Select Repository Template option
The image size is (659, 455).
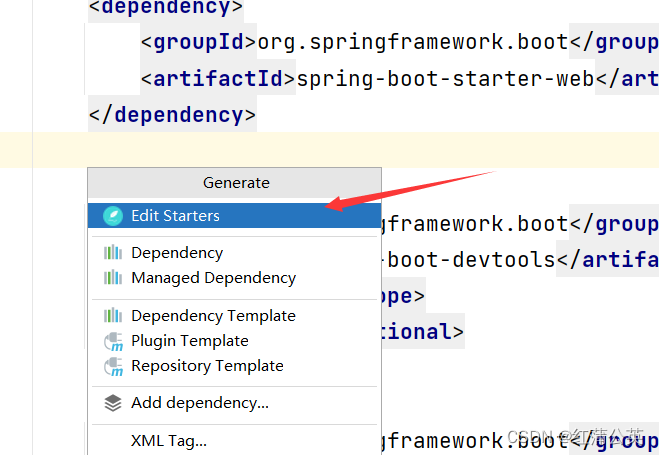[x=235, y=366]
